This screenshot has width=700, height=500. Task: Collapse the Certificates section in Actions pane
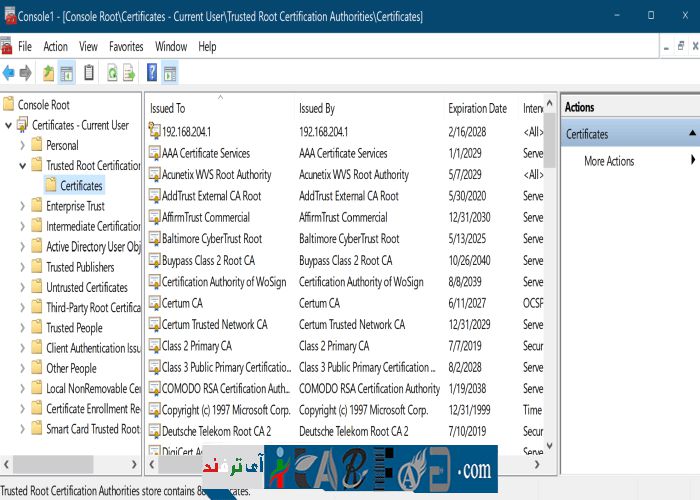[691, 133]
